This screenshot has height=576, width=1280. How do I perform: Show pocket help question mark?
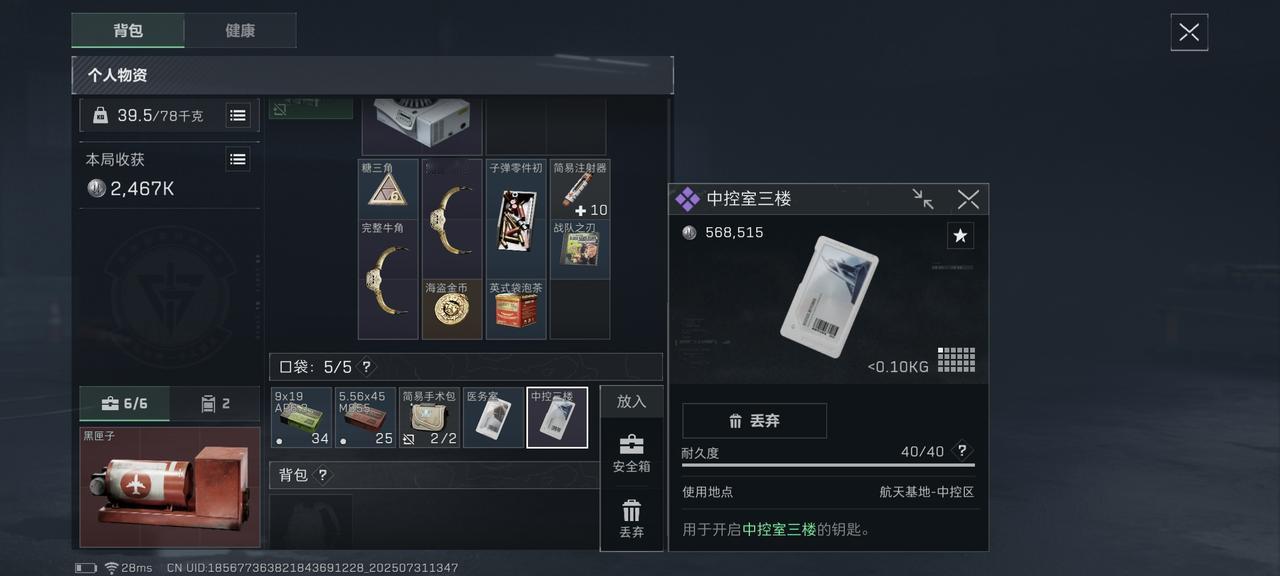(x=366, y=367)
